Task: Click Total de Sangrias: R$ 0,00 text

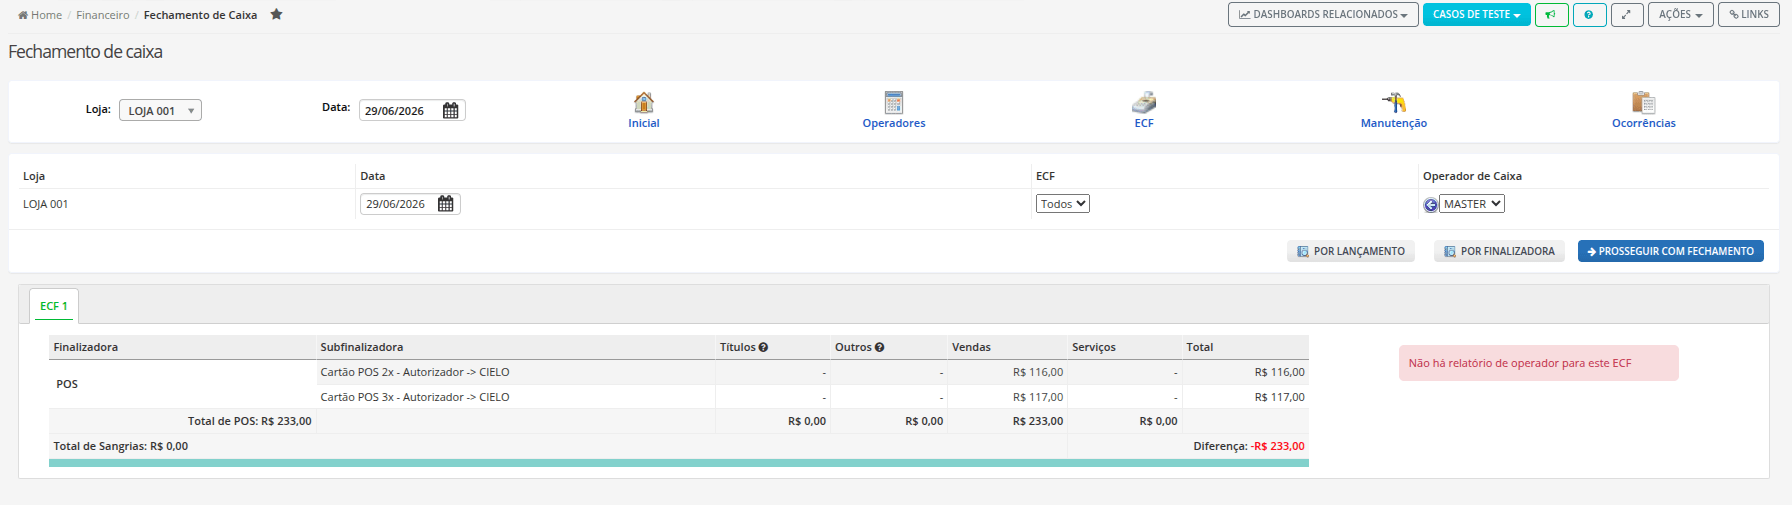Action: click(121, 446)
